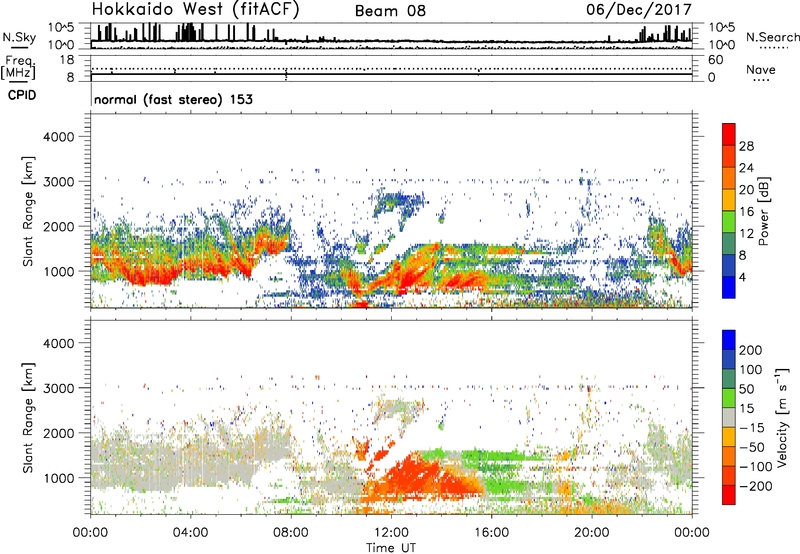Click the 'Time UT' axis title
Screen dimensions: 800x554
click(391, 548)
